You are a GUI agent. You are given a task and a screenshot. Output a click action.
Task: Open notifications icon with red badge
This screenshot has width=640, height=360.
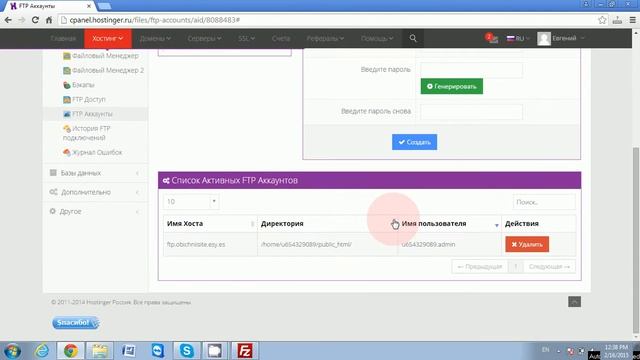(492, 38)
